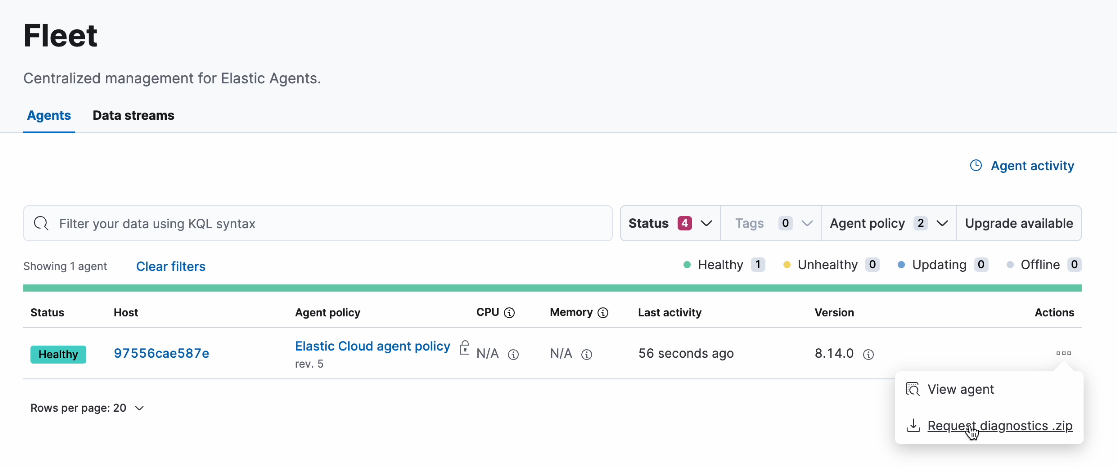Expand the Tags filter dropdown
The width and height of the screenshot is (1117, 467).
click(770, 224)
